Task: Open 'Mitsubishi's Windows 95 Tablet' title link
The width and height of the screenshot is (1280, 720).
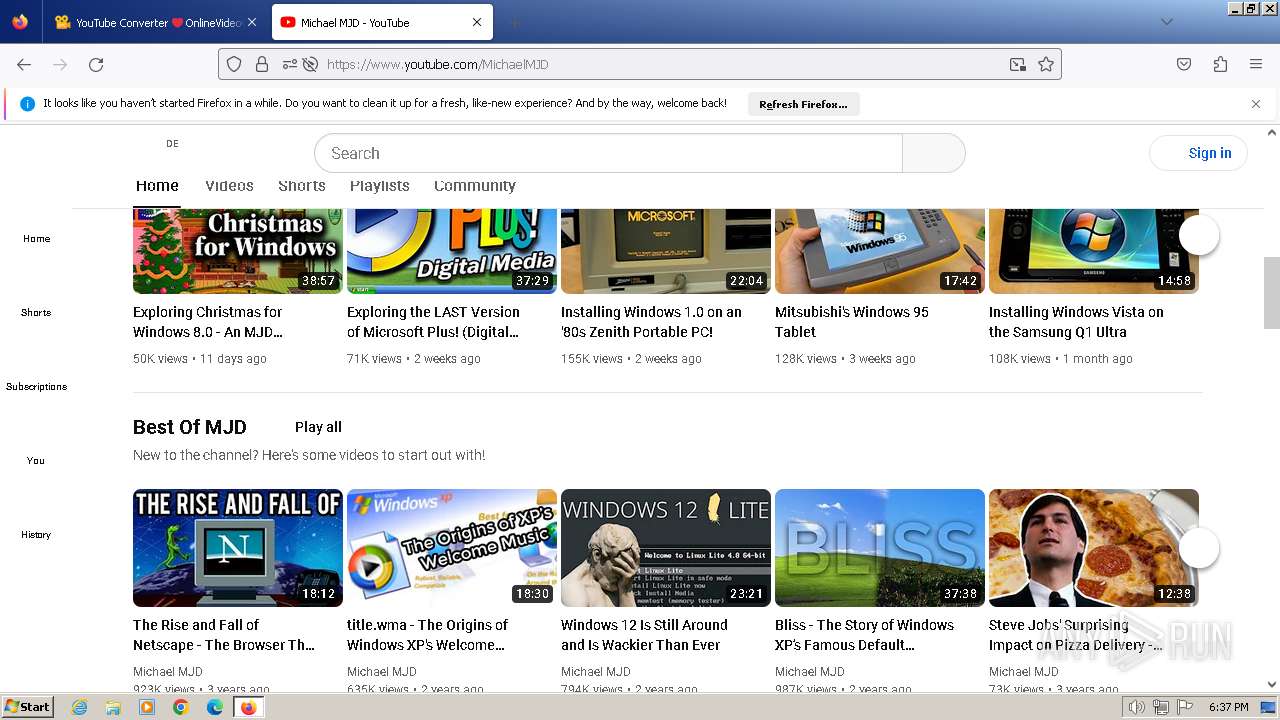Action: [x=852, y=322]
